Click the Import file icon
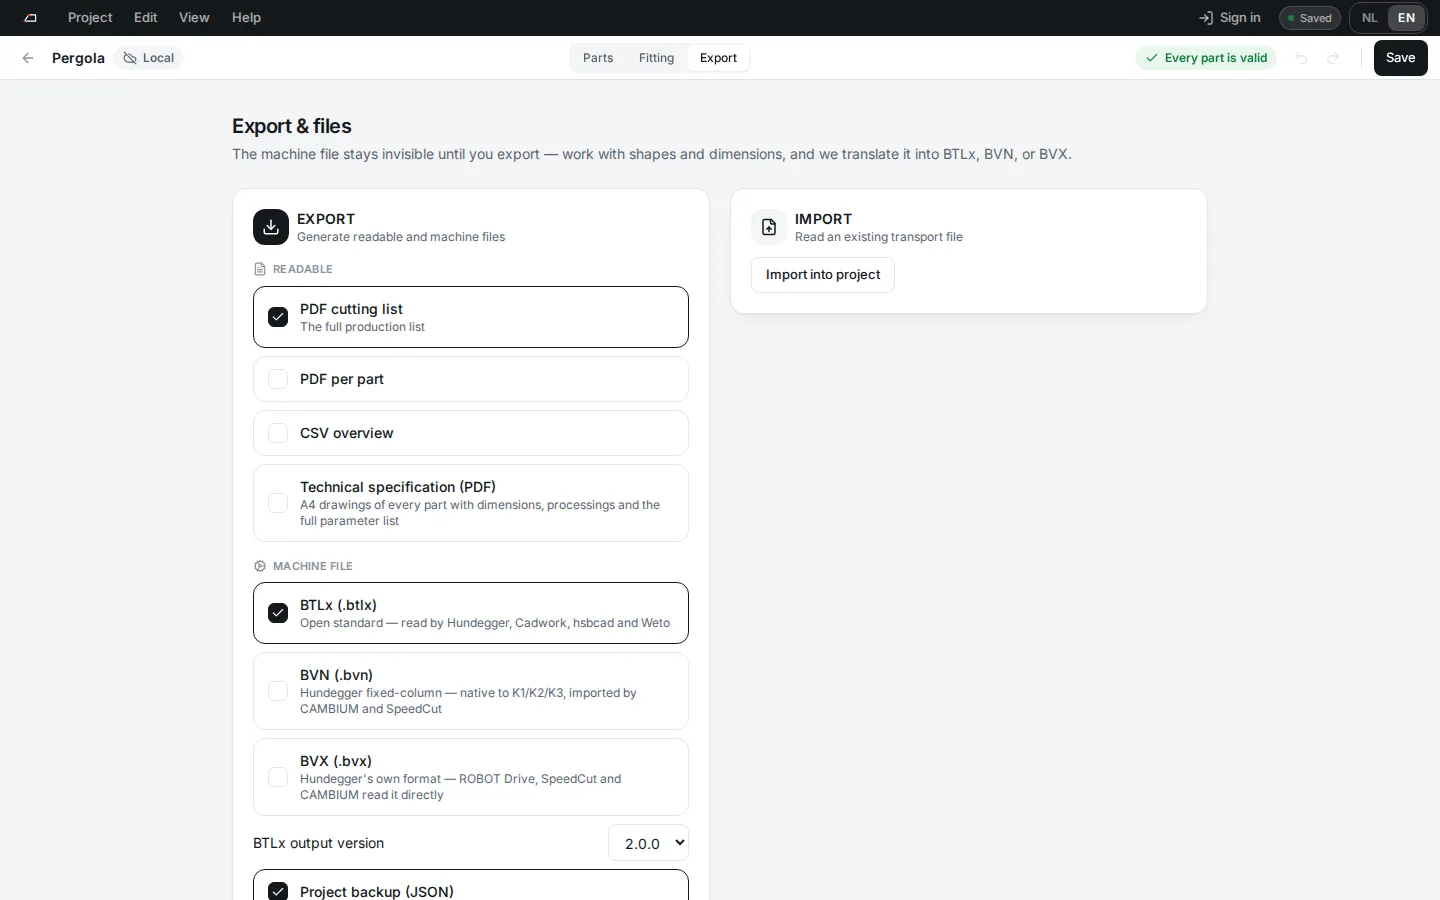Image resolution: width=1440 pixels, height=900 pixels. tap(769, 227)
